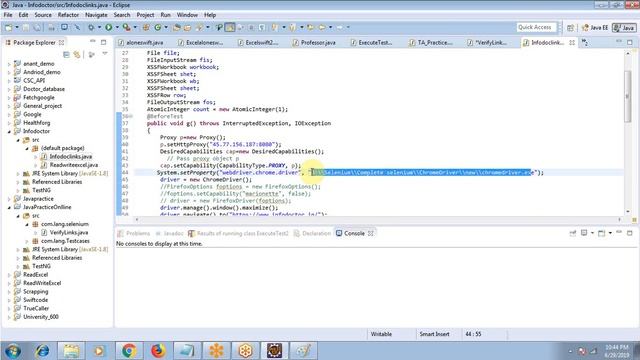The height and width of the screenshot is (360, 640).
Task: Click the Open Console icon in console toolbar
Action: point(602,233)
